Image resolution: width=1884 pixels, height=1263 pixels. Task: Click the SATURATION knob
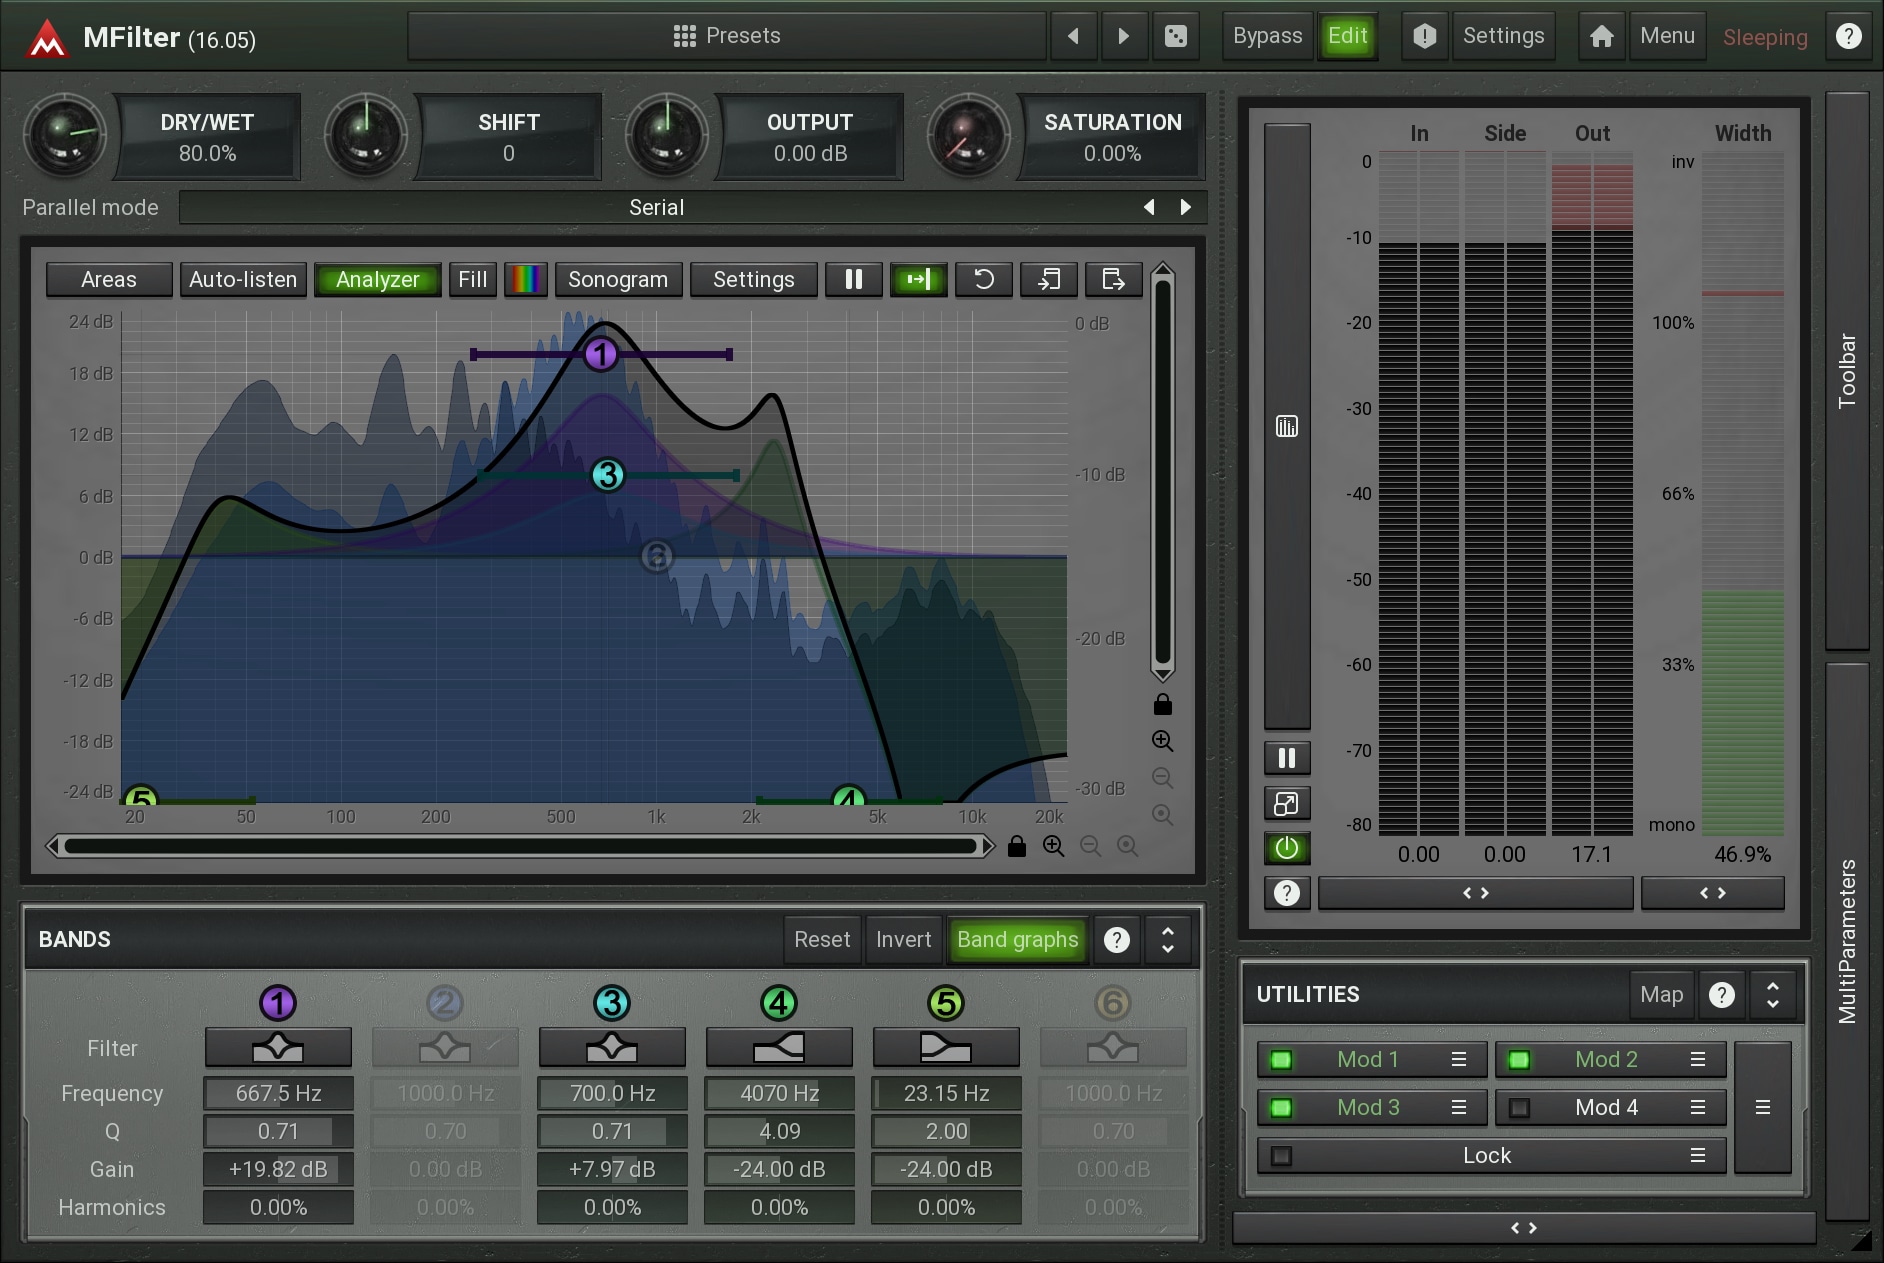pyautogui.click(x=968, y=136)
